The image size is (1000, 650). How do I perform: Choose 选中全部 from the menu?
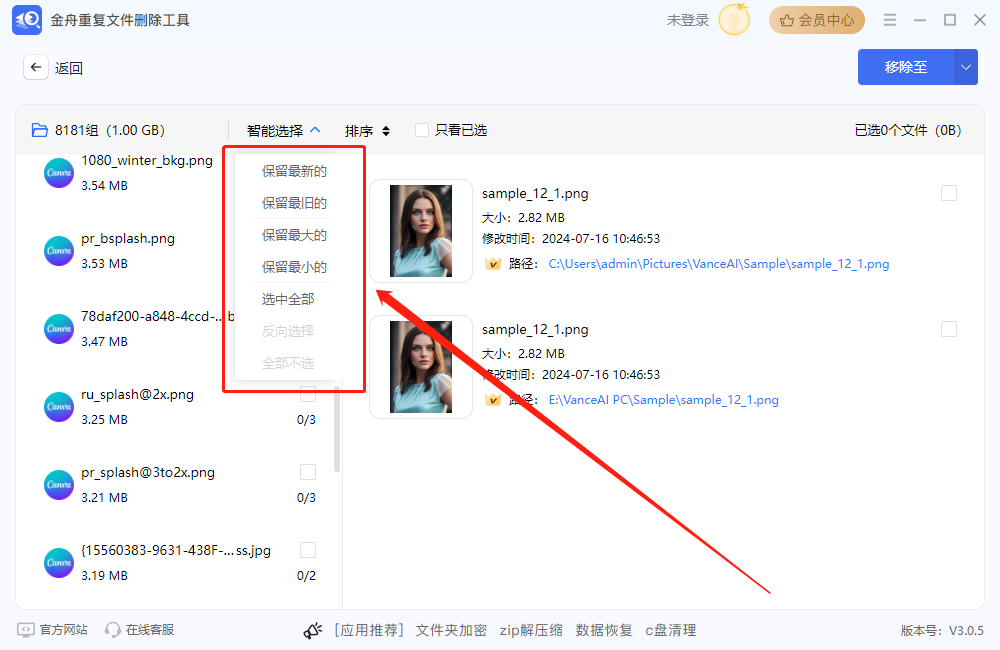pyautogui.click(x=296, y=298)
